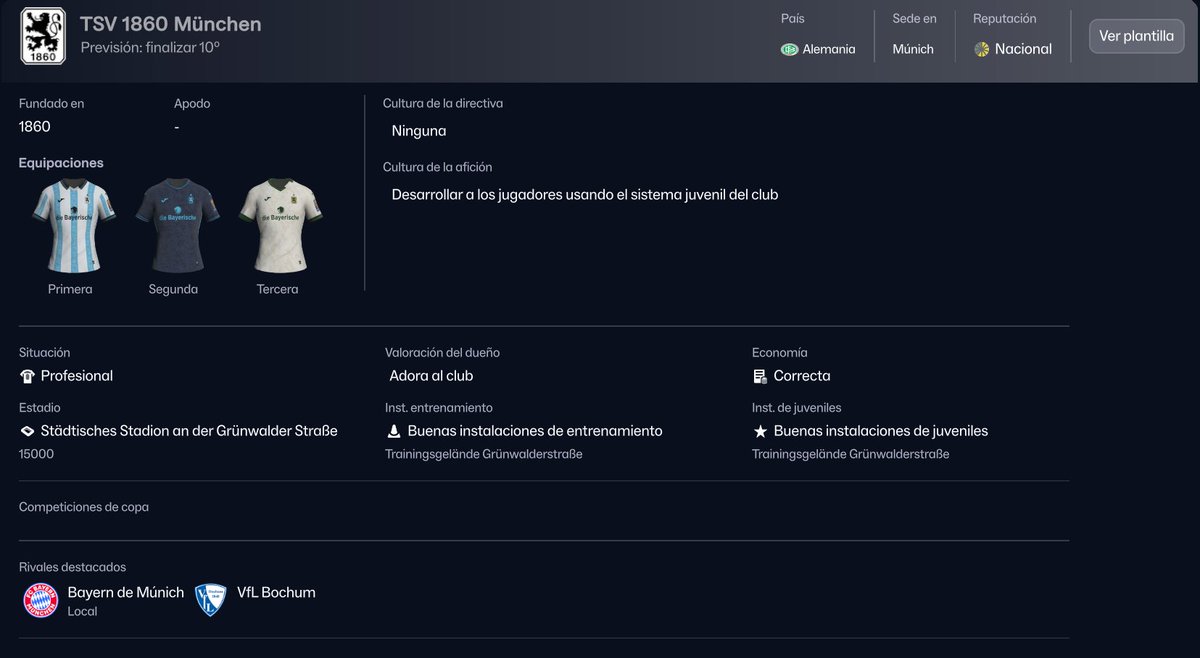Open rival Bayern de Múnich link
Image resolution: width=1200 pixels, height=658 pixels.
point(126,592)
